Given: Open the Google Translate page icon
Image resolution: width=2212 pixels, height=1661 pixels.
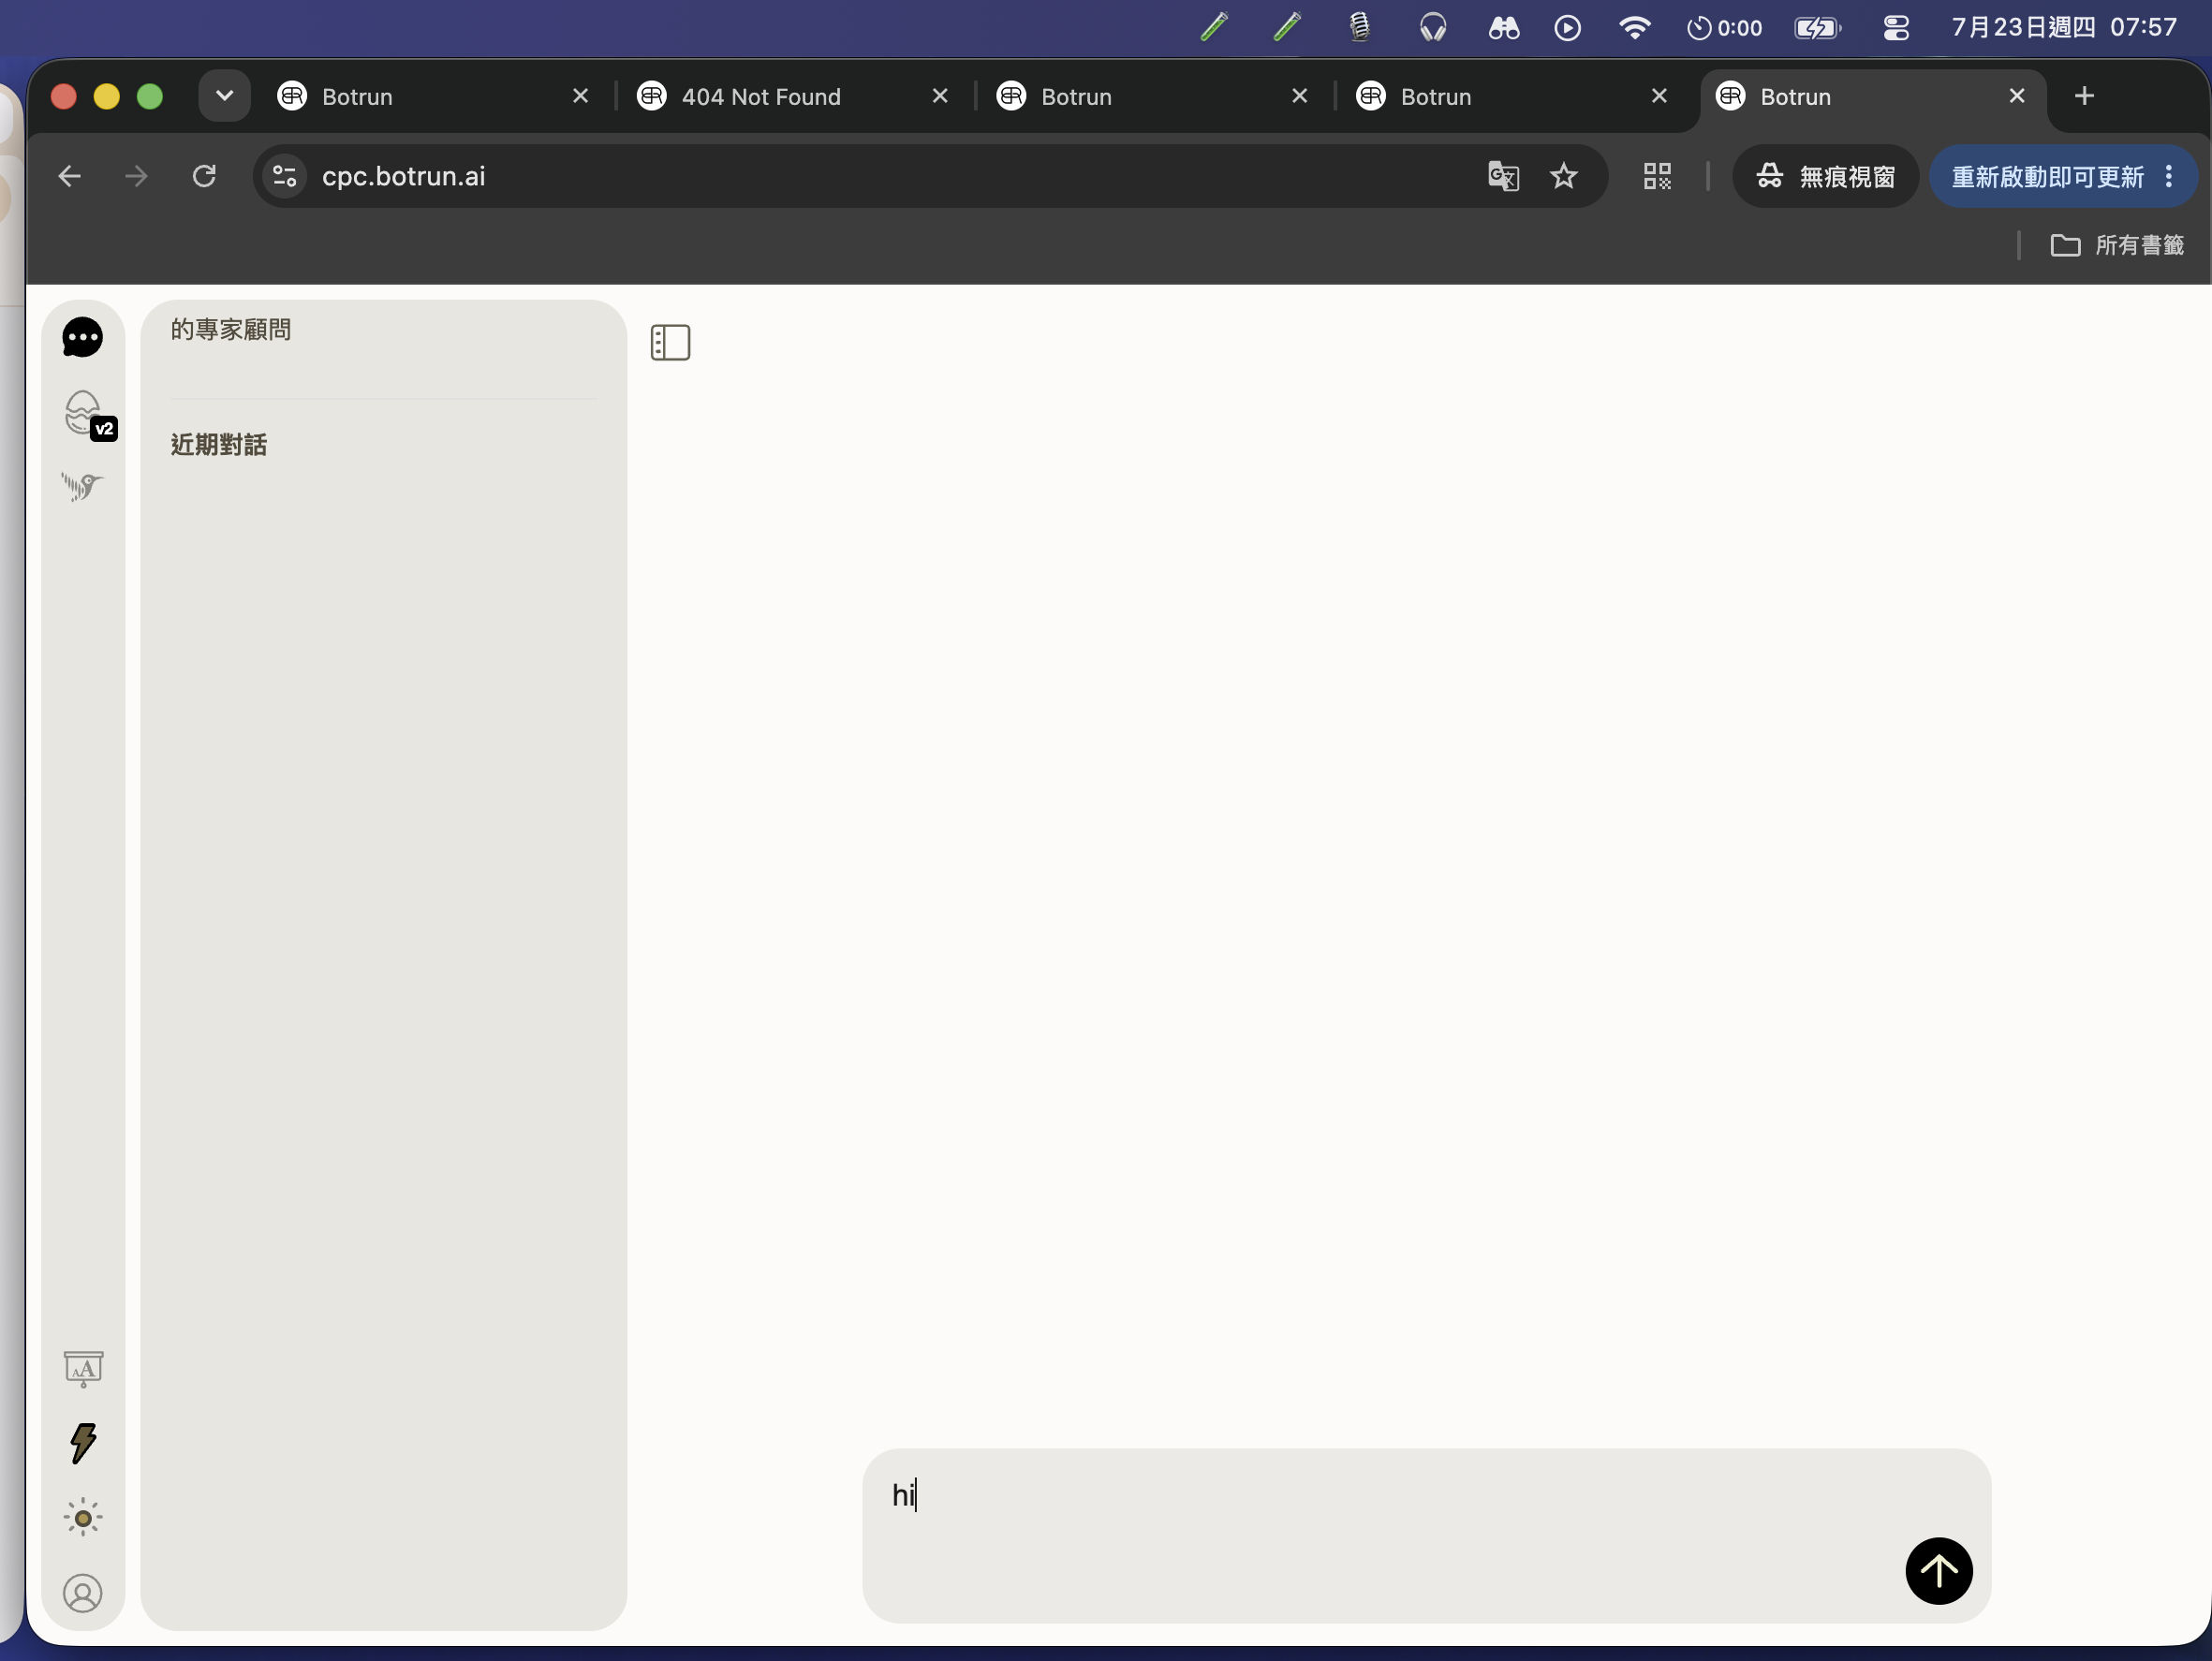Looking at the screenshot, I should point(1503,176).
